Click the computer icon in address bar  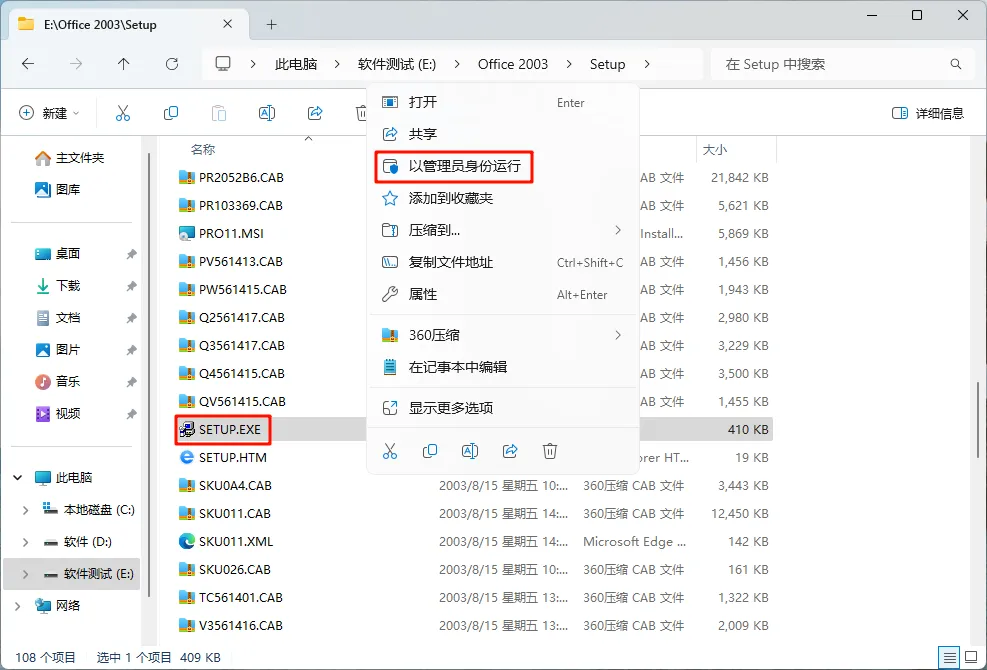tap(223, 64)
